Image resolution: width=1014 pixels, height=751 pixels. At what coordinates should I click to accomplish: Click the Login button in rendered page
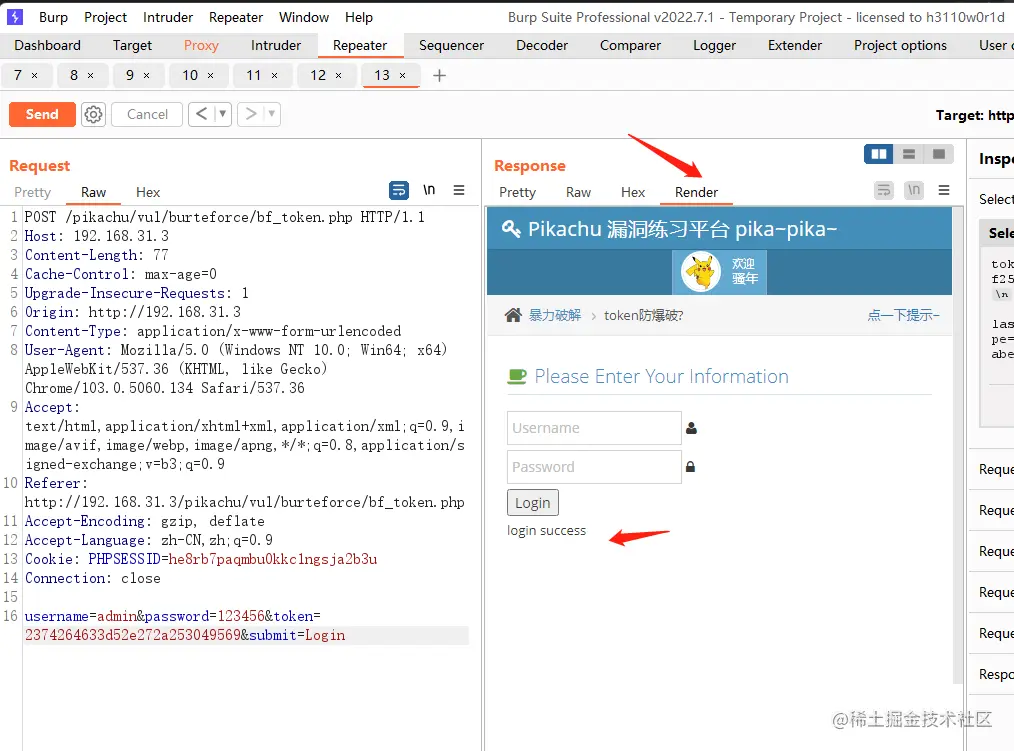tap(533, 503)
